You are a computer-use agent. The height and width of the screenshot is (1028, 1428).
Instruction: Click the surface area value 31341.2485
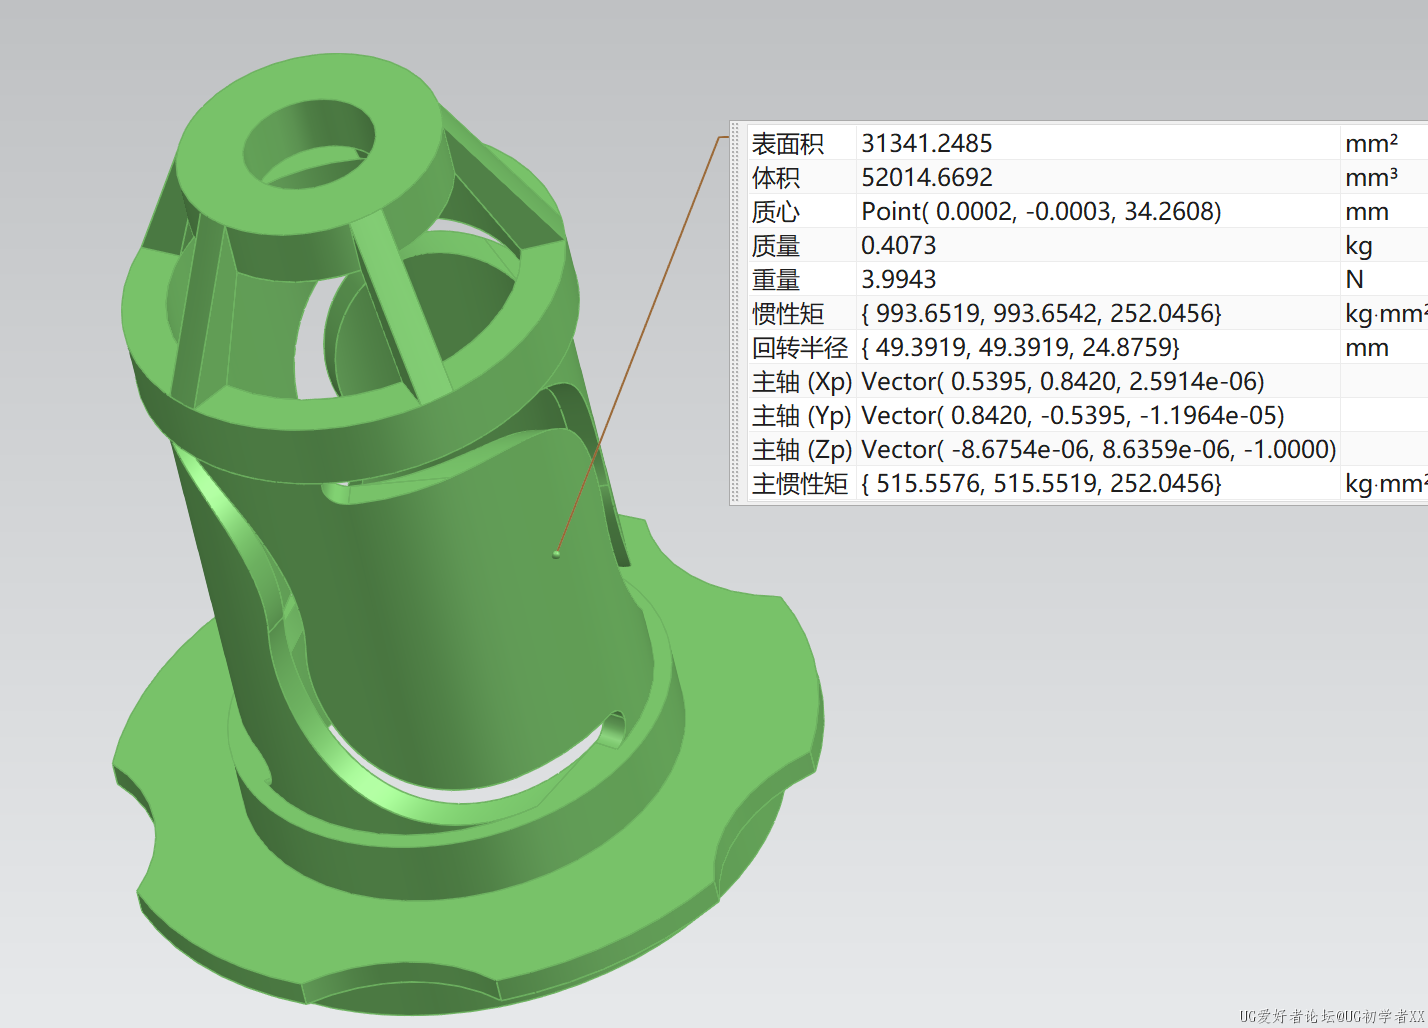pos(927,144)
